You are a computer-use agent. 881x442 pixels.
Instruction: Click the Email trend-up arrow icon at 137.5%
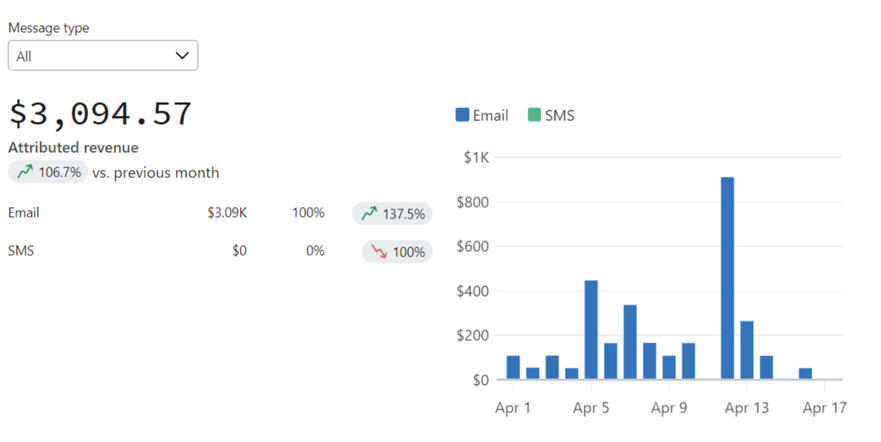[369, 213]
